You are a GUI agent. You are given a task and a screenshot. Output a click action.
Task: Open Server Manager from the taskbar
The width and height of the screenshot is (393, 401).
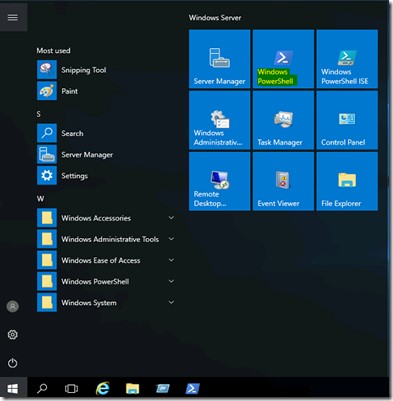163,388
